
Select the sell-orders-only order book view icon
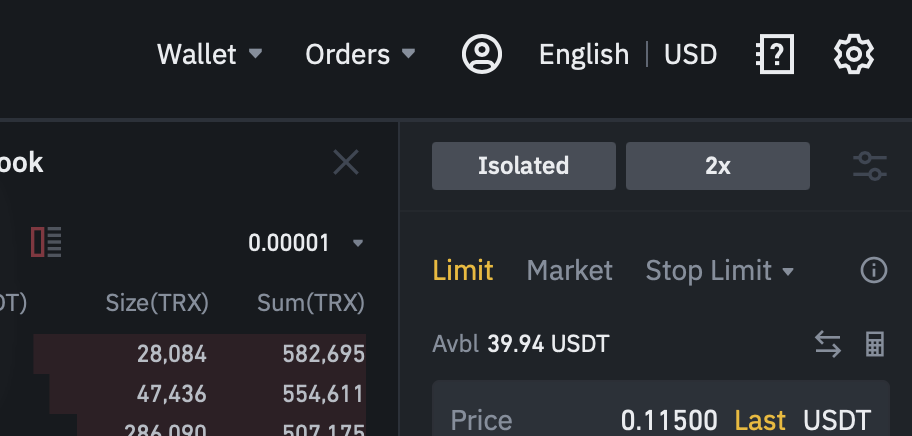(46, 242)
